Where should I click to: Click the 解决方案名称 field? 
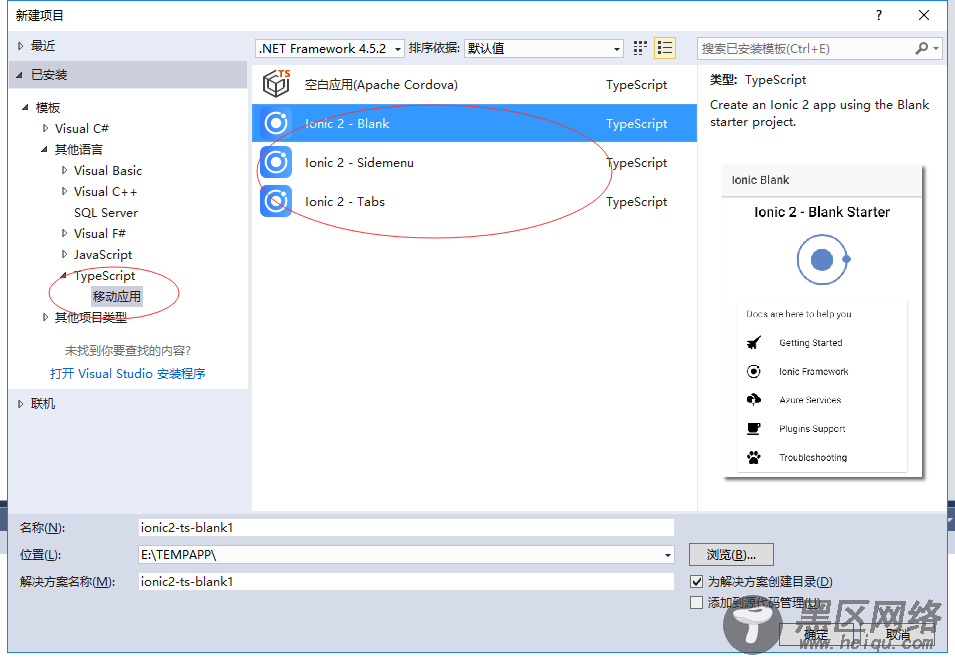(406, 581)
